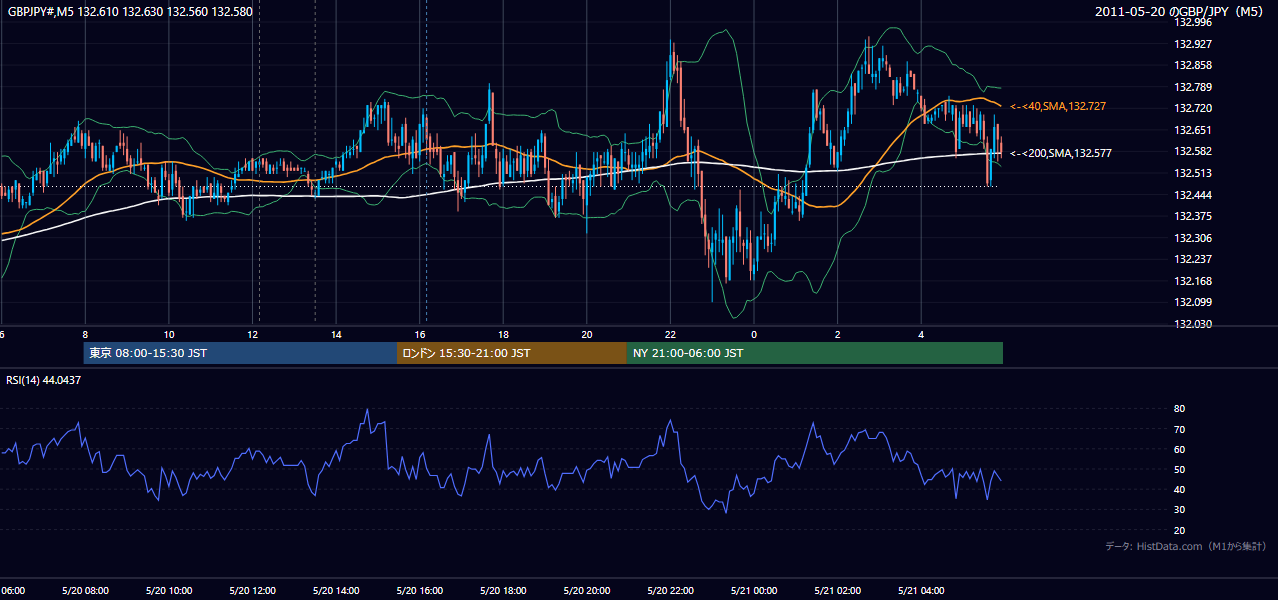
Task: Click price axis value 132.582
Action: 1194,151
